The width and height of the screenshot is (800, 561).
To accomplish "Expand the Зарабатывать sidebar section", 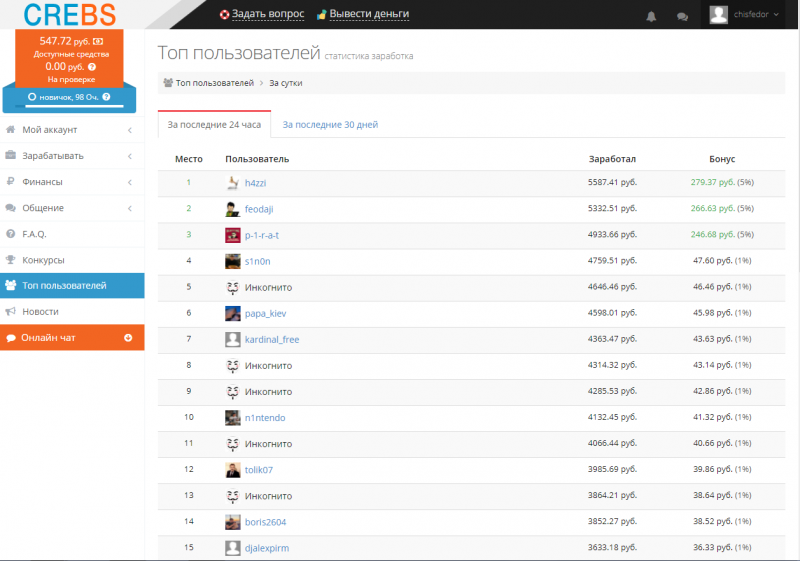I will pos(72,156).
